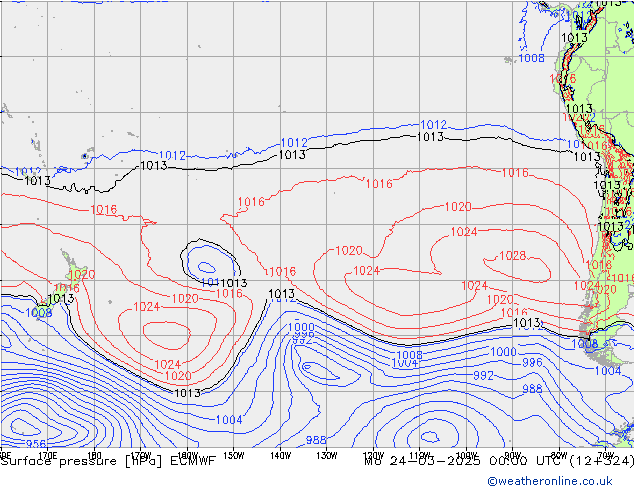Click the 1028 high-pressure isobar label

point(513,256)
